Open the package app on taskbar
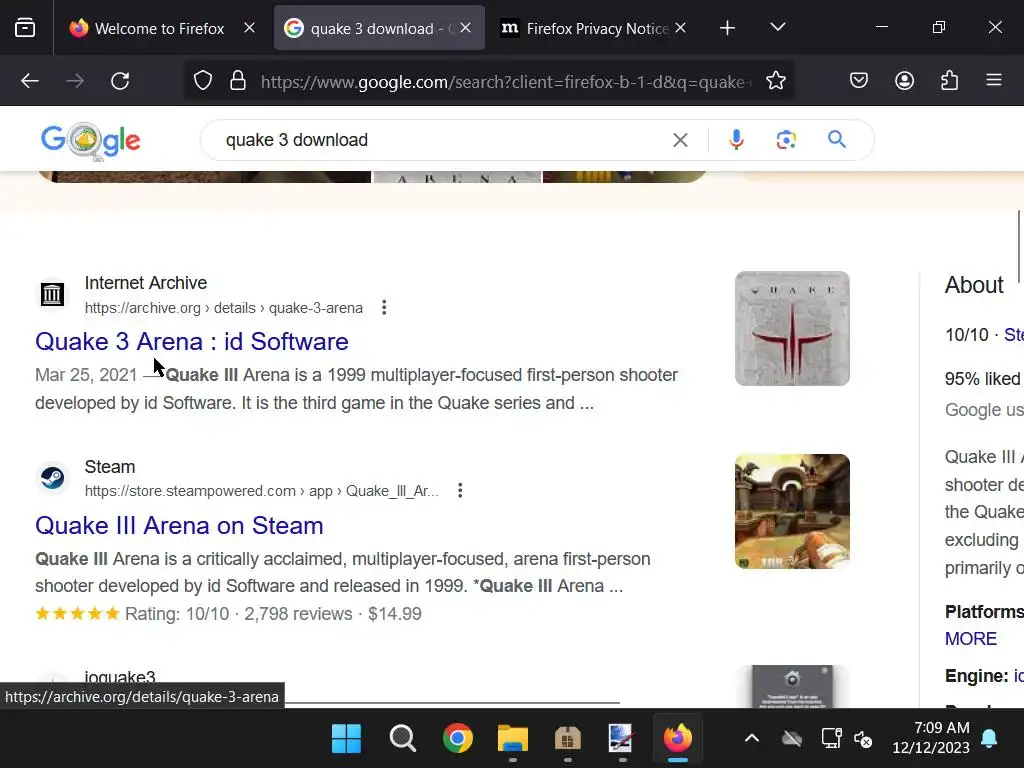 tap(568, 739)
